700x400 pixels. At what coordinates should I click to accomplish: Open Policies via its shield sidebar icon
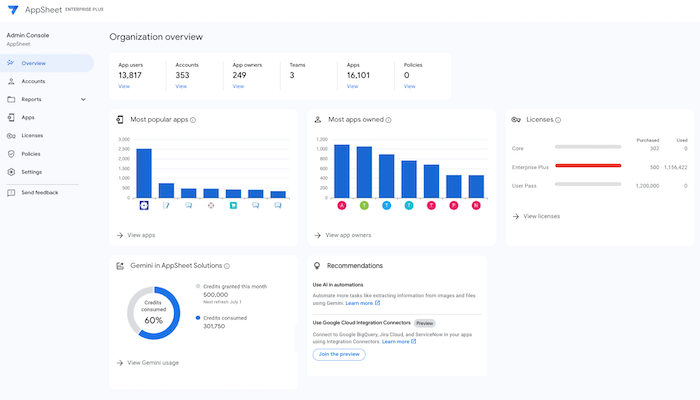pos(11,154)
